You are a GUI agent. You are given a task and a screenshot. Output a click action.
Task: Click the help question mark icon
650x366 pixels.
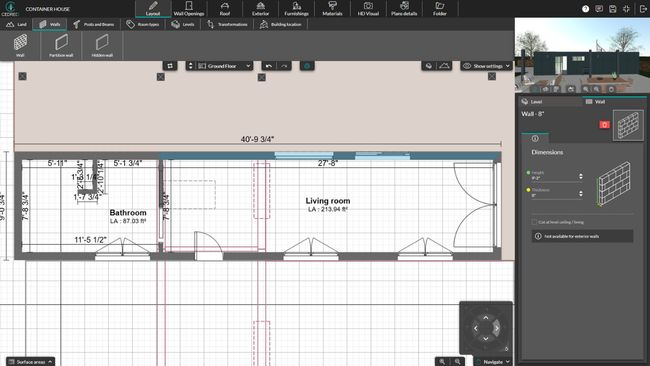tap(585, 9)
